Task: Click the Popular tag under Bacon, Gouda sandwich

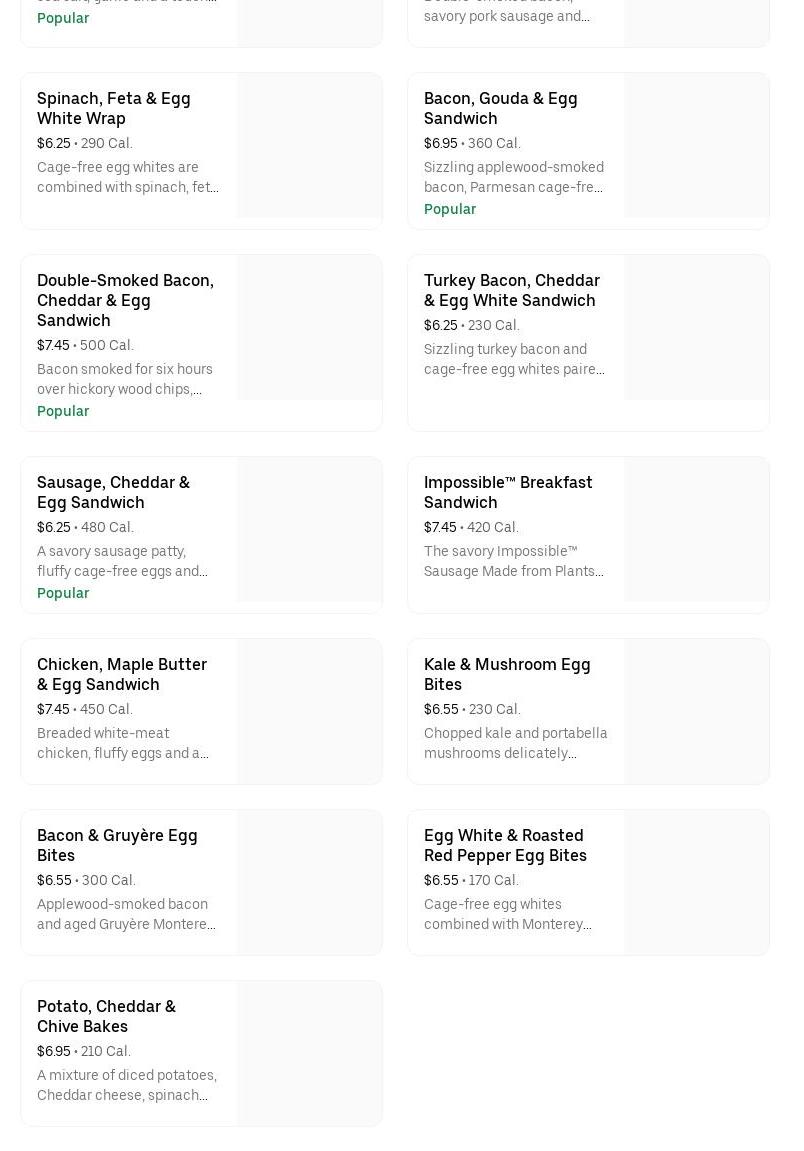Action: (x=449, y=209)
